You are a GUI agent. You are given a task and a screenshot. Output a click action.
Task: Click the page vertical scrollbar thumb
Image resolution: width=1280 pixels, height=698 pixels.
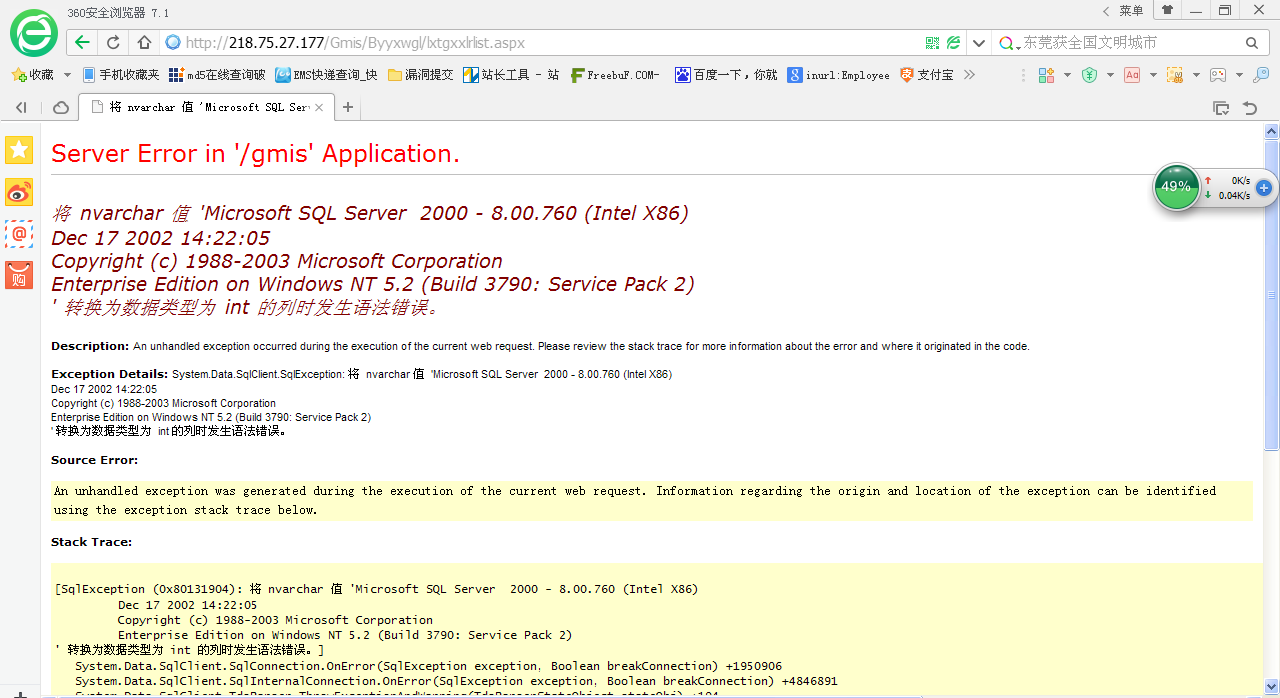point(1271,295)
